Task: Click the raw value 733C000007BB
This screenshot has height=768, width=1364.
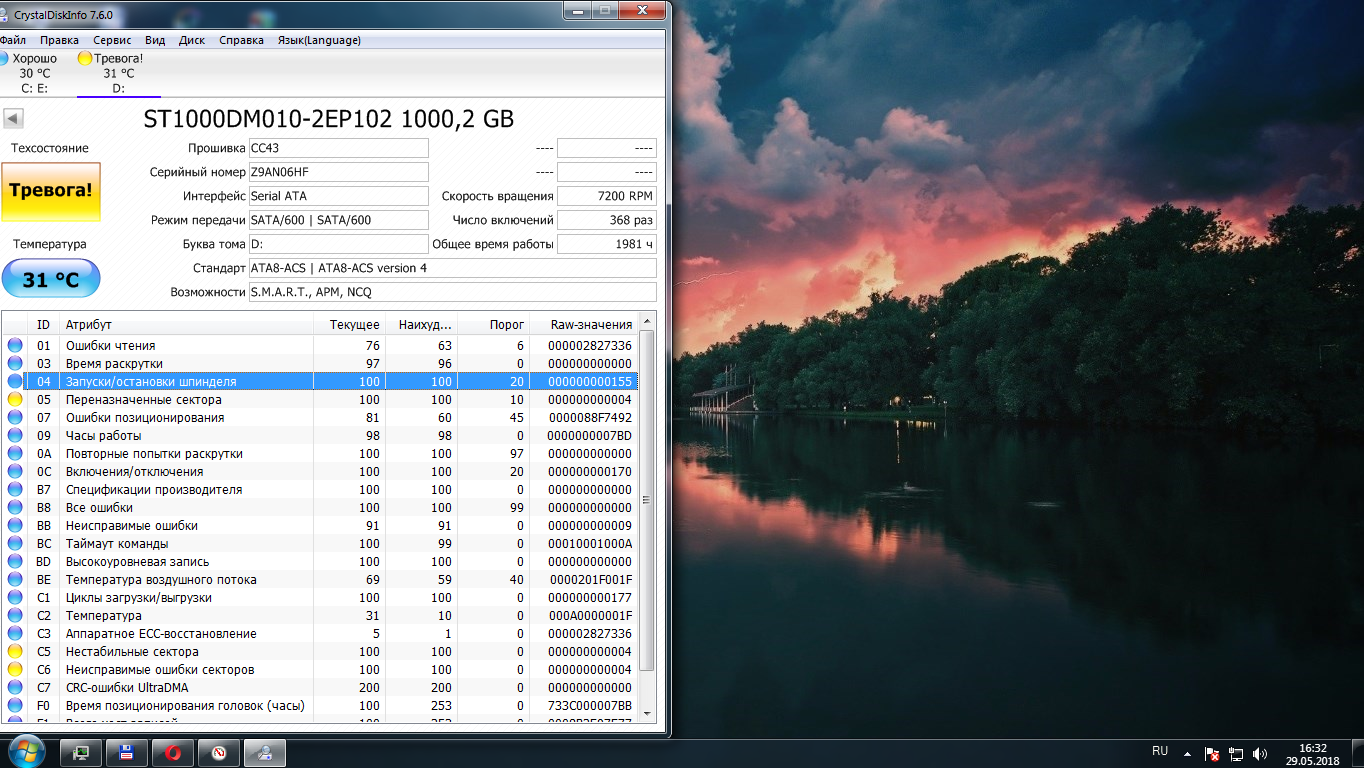Action: [x=590, y=706]
